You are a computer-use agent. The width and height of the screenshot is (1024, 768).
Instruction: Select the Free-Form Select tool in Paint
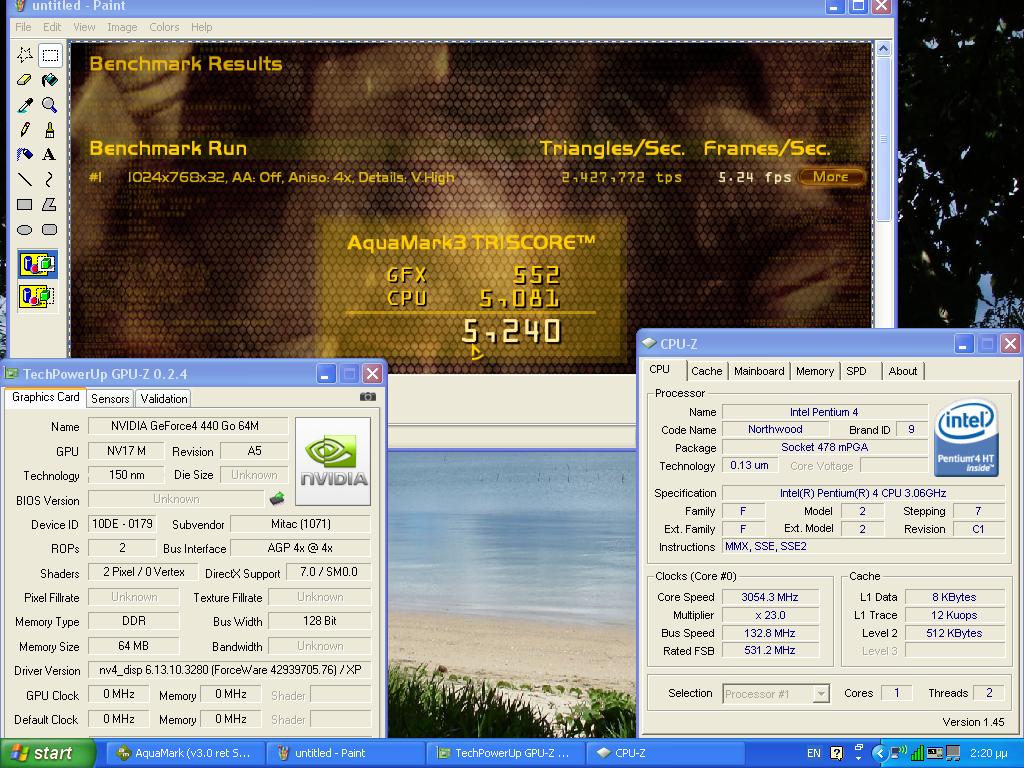tap(25, 56)
